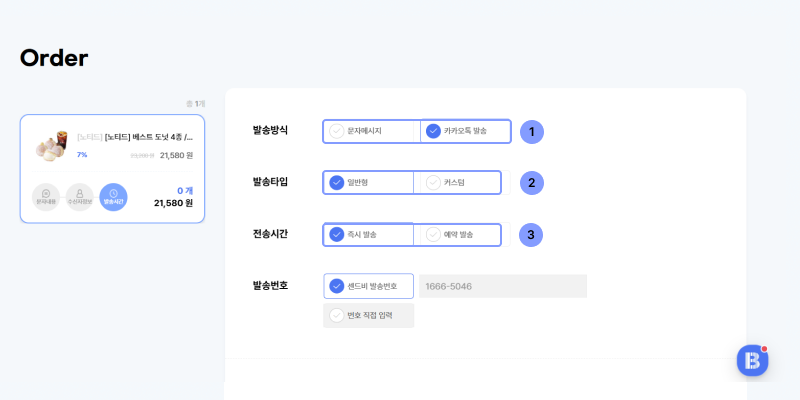This screenshot has height=400, width=800.
Task: Choose 카카오톡 발송 sending method
Action: pos(465,131)
